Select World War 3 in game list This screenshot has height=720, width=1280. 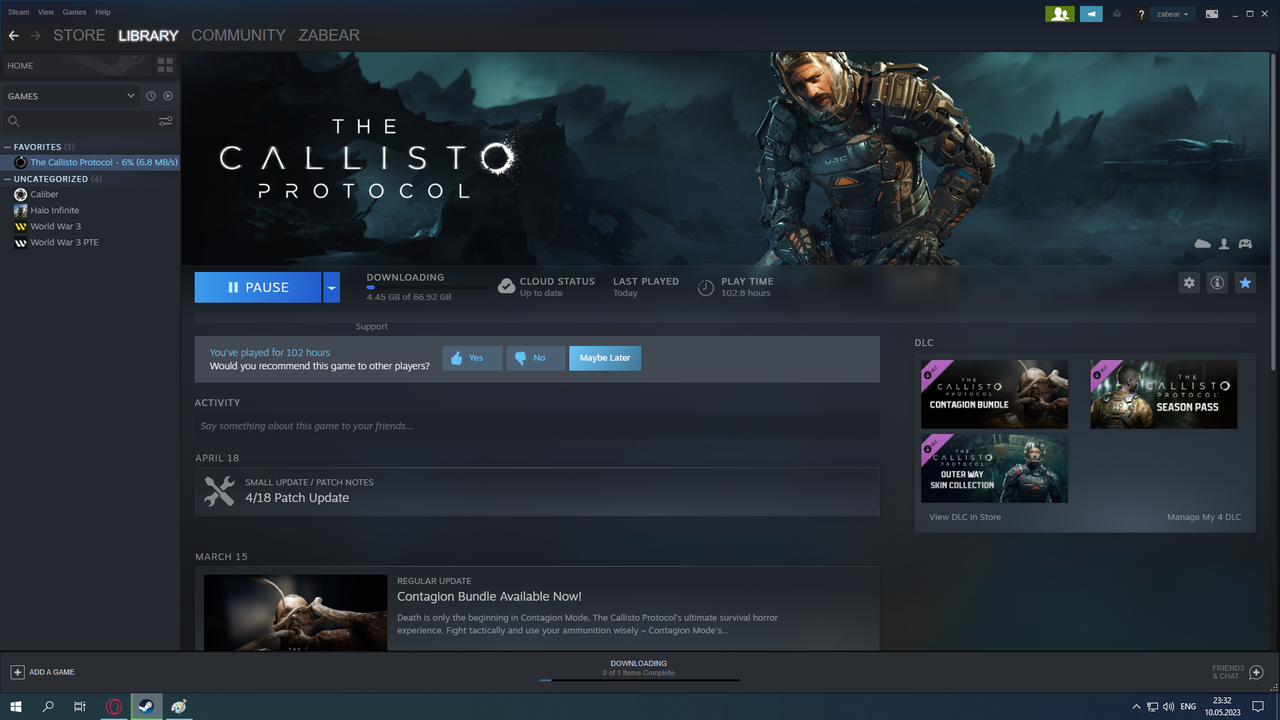tap(90, 226)
